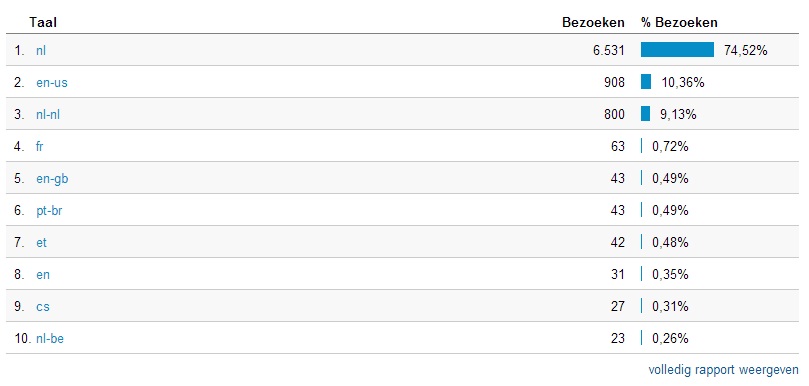Screen dimensions: 809x386
Task: Open the pt-br language link
Action: (50, 211)
